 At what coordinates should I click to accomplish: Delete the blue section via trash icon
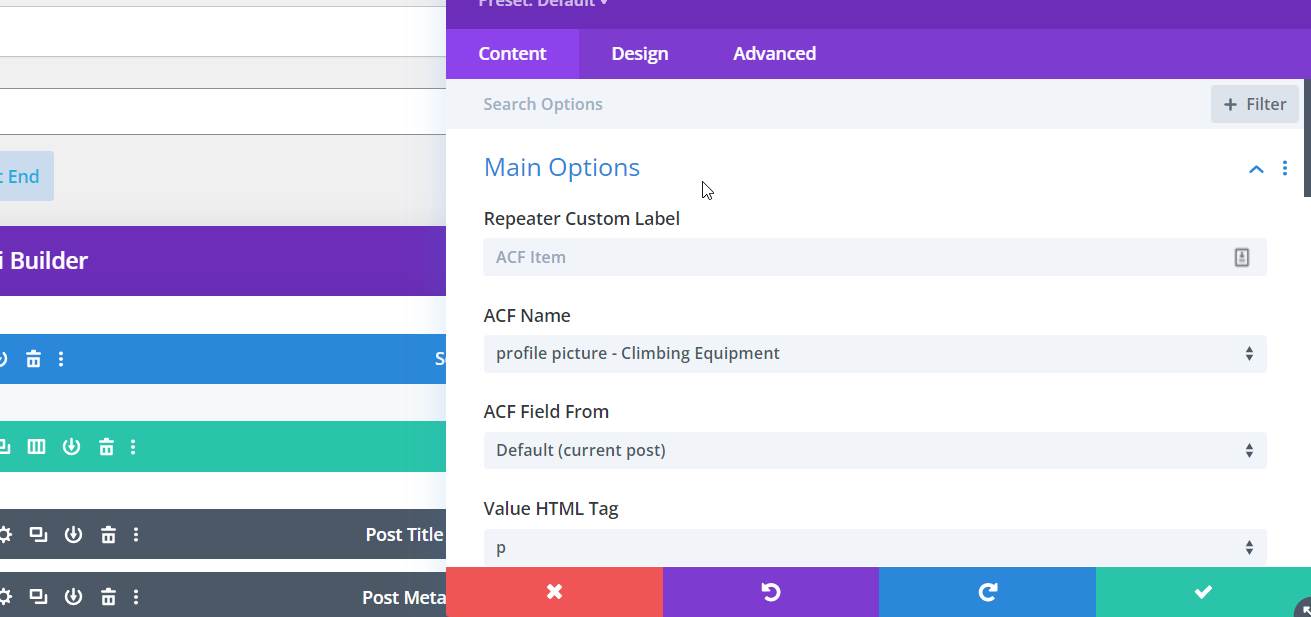click(33, 359)
